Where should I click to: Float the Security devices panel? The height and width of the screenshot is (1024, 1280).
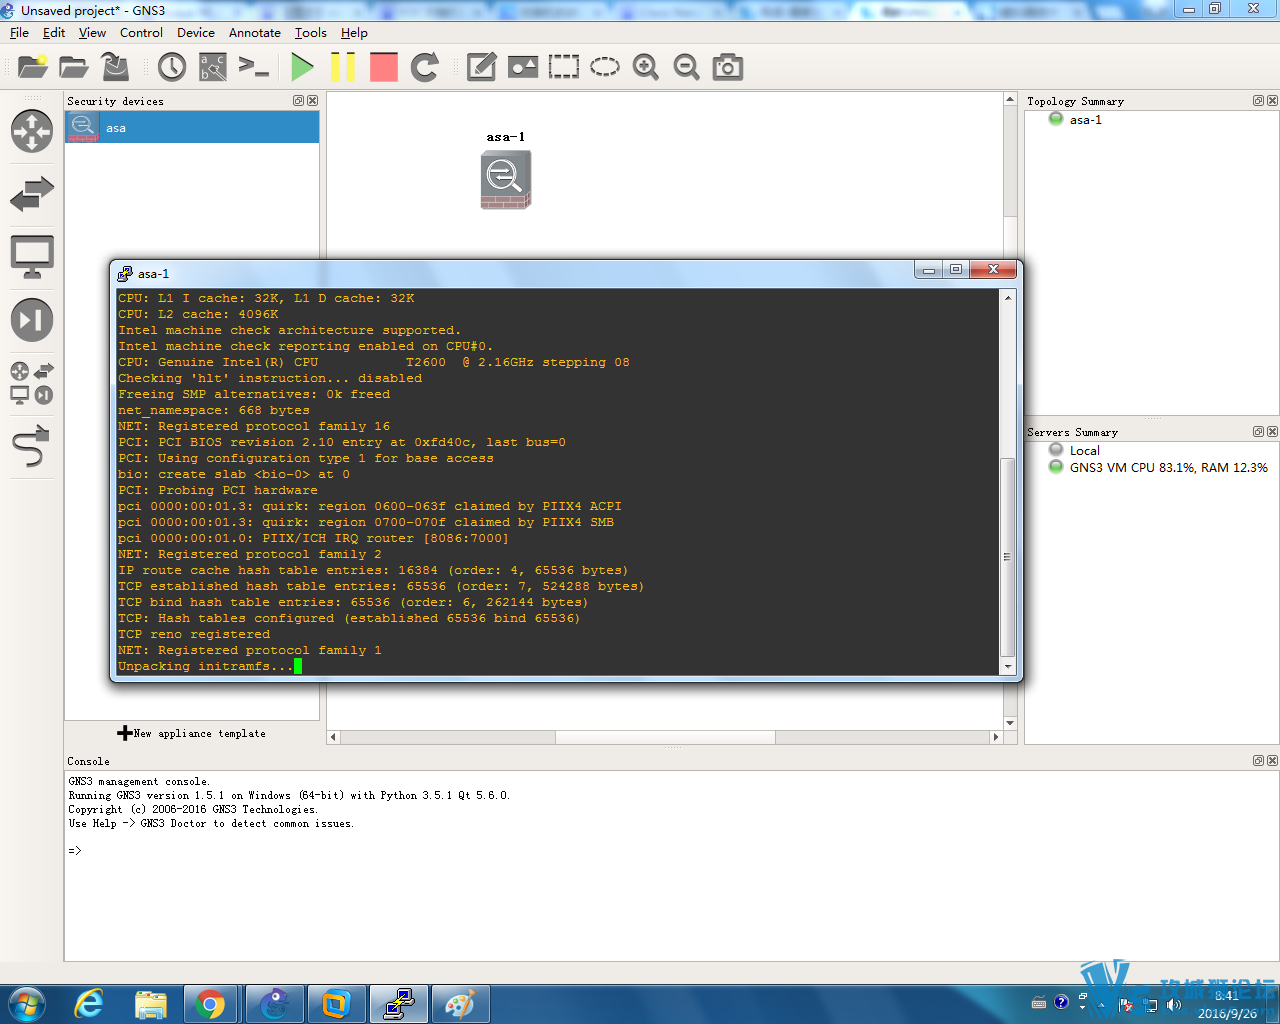tap(298, 101)
